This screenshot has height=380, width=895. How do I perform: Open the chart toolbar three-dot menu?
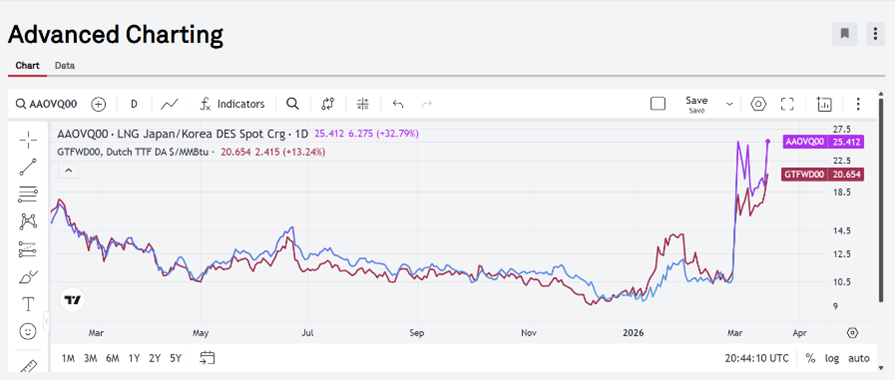click(858, 104)
